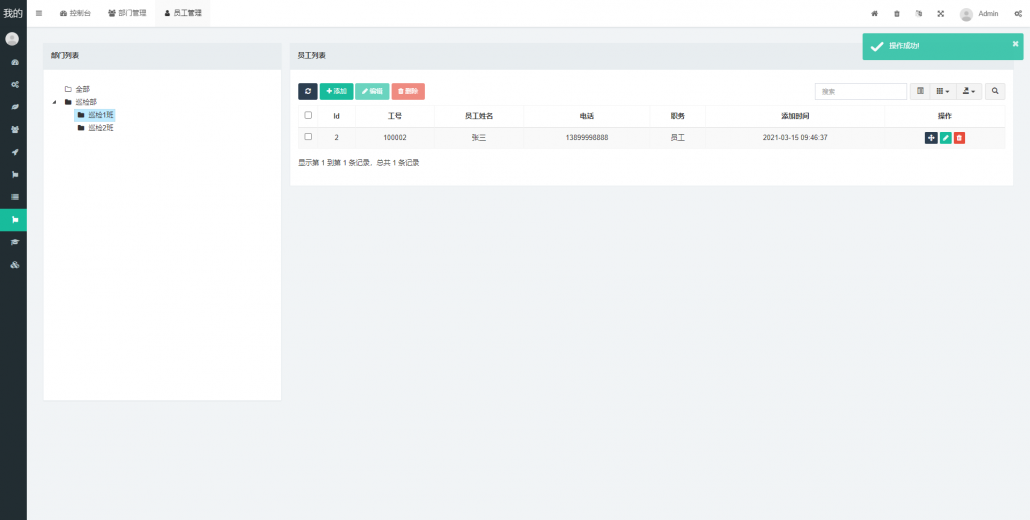Open the columns dropdown in table toolbar
1030x520 pixels.
pos(942,91)
